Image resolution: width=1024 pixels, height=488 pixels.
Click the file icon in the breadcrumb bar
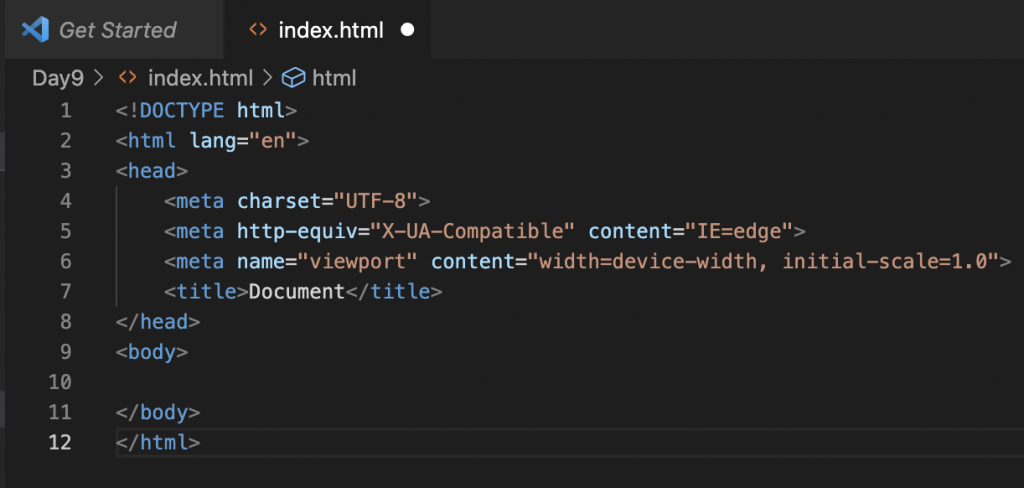coord(127,77)
